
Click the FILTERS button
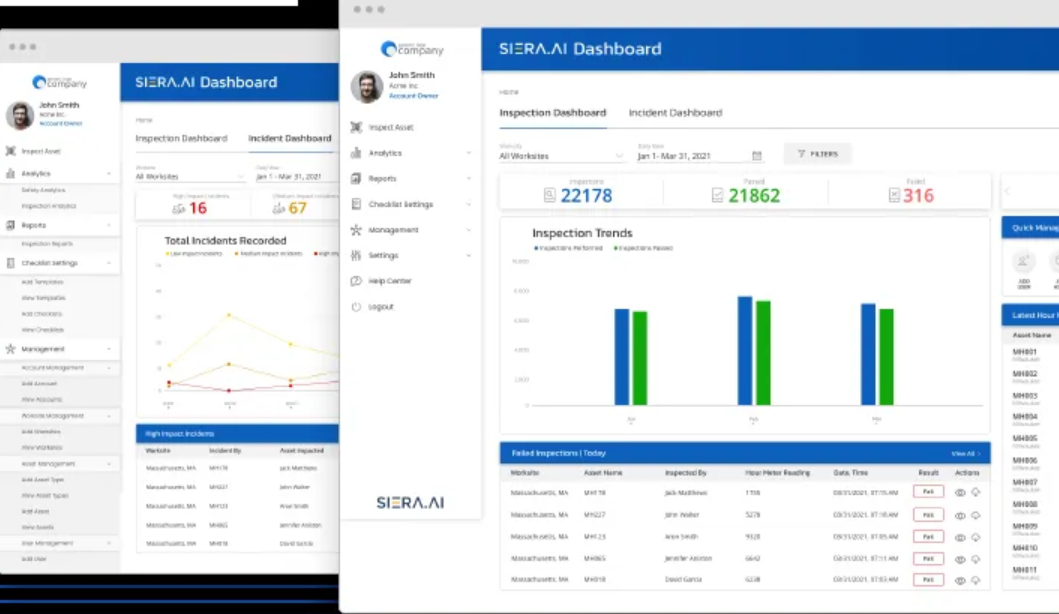point(818,154)
